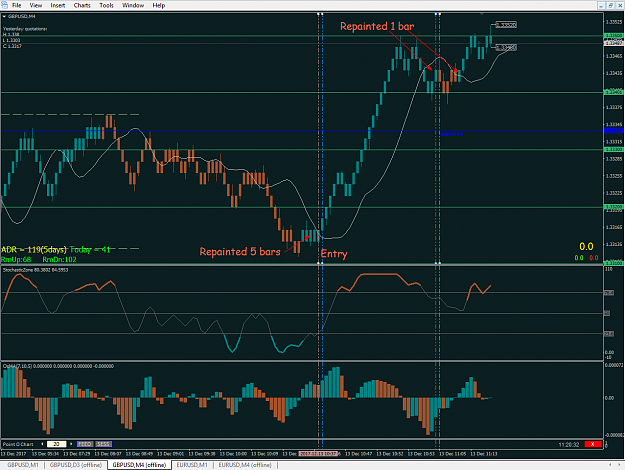The width and height of the screenshot is (625, 470).
Task: Click the '13 Dec 2017' time axis label
Action: [14, 454]
